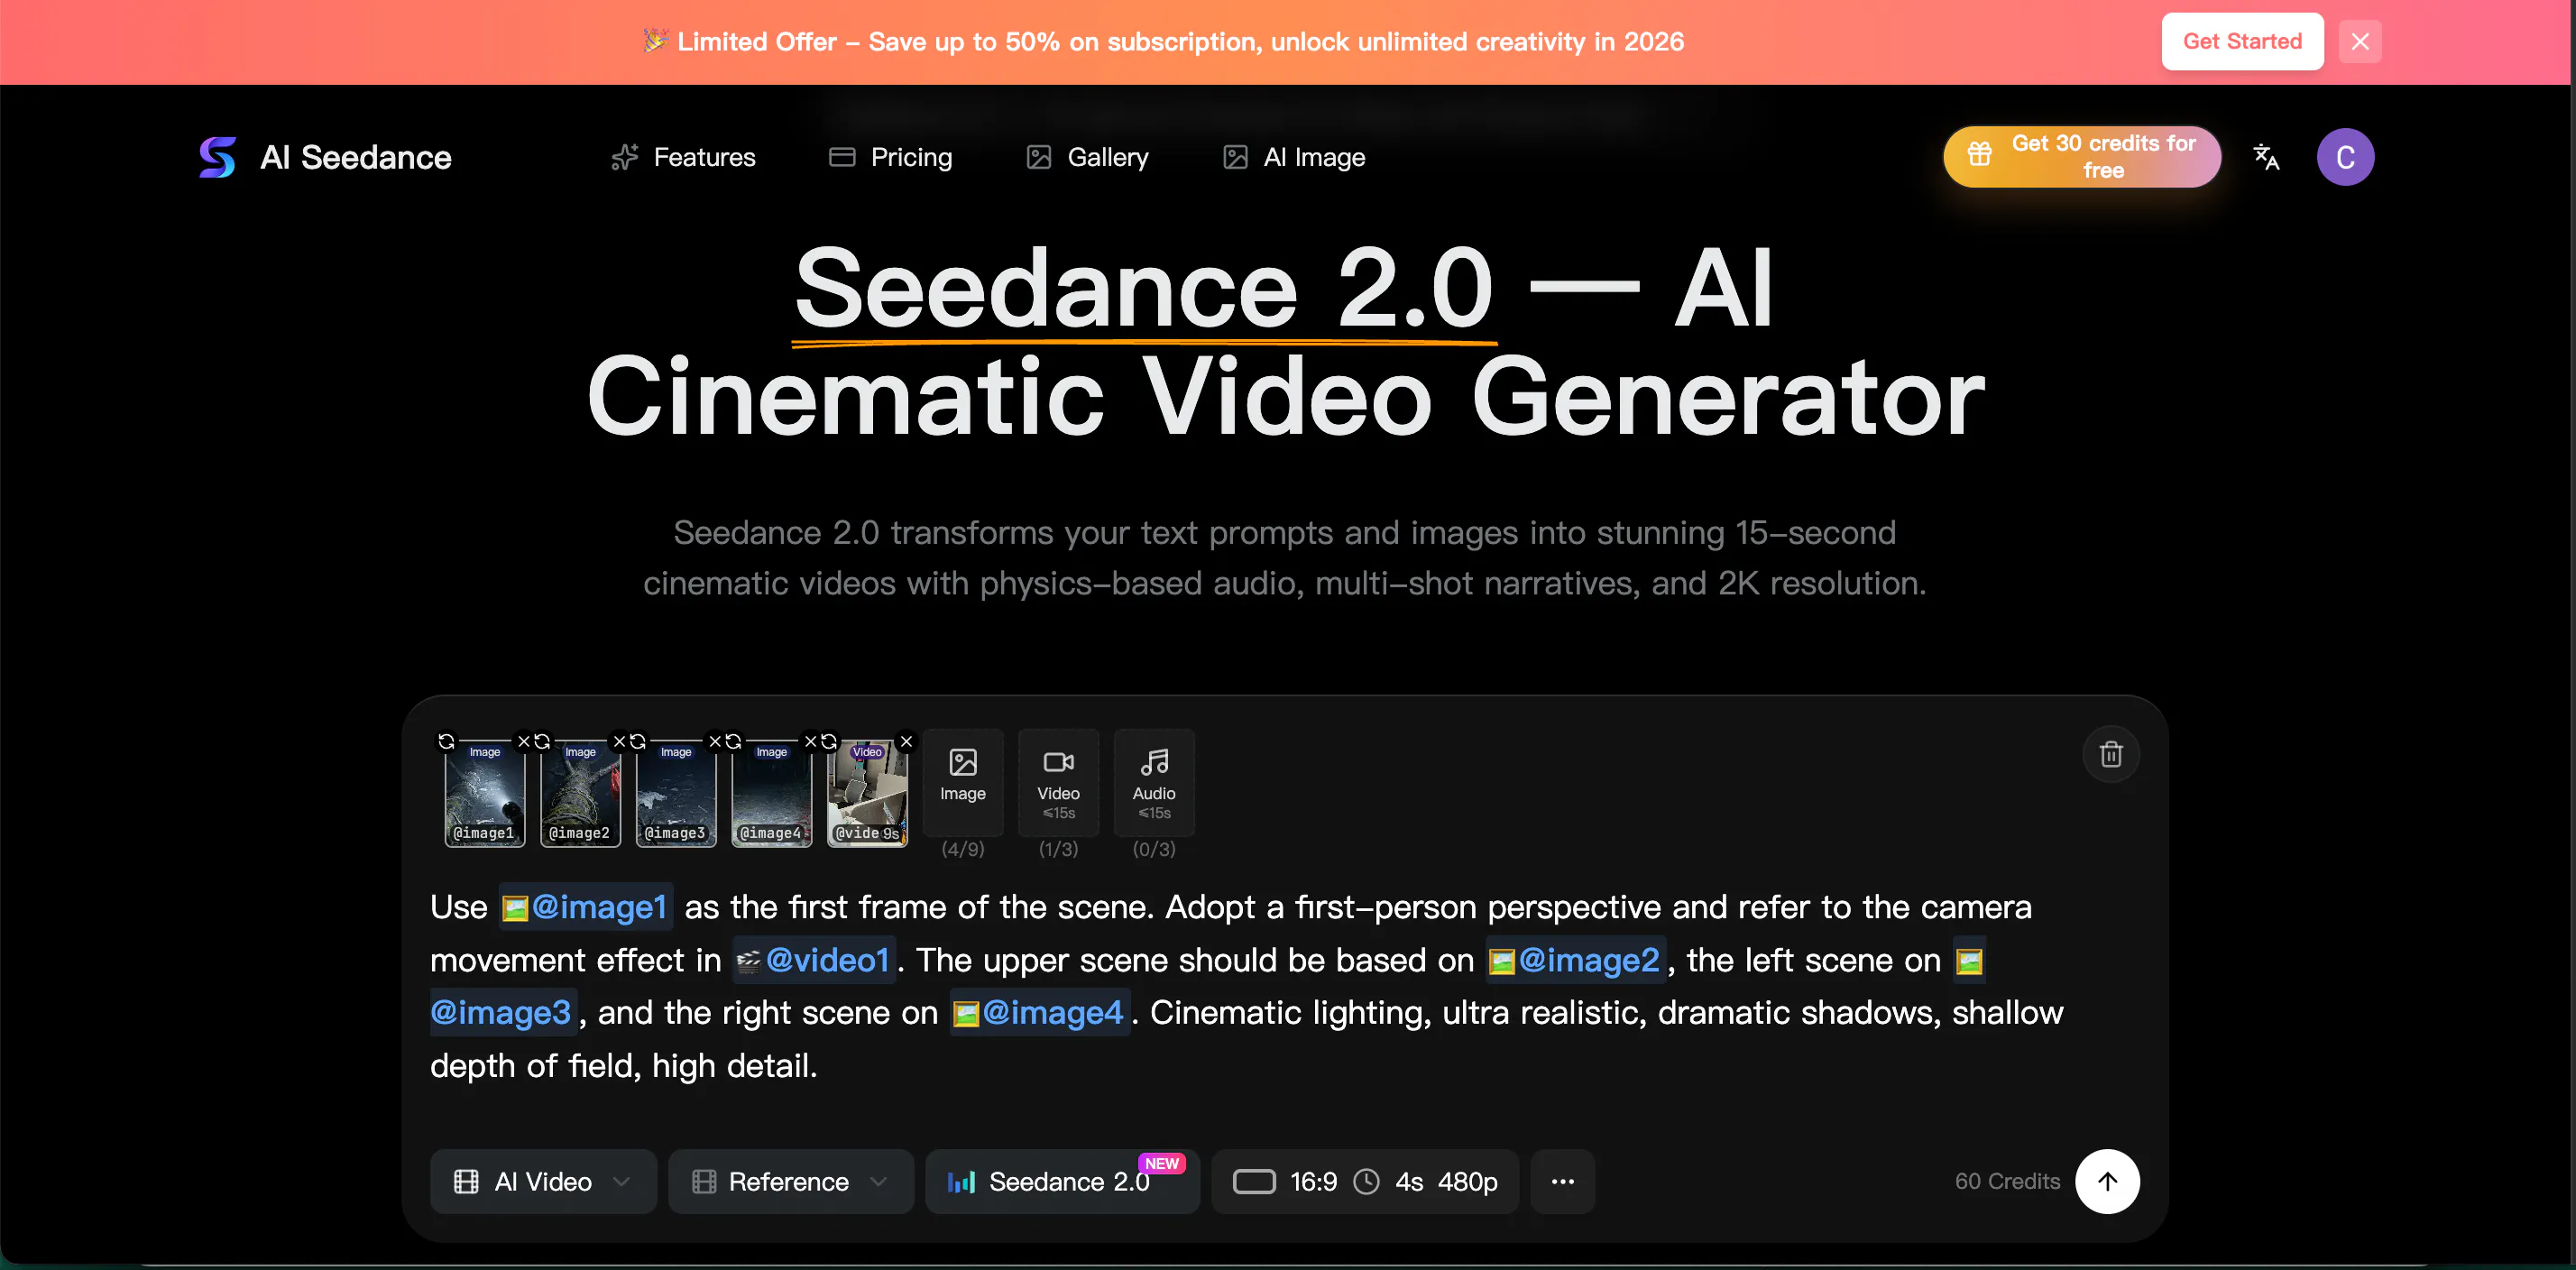This screenshot has height=1270, width=2576.
Task: Replace the @image3 reference using its refresh icon
Action: (x=638, y=741)
